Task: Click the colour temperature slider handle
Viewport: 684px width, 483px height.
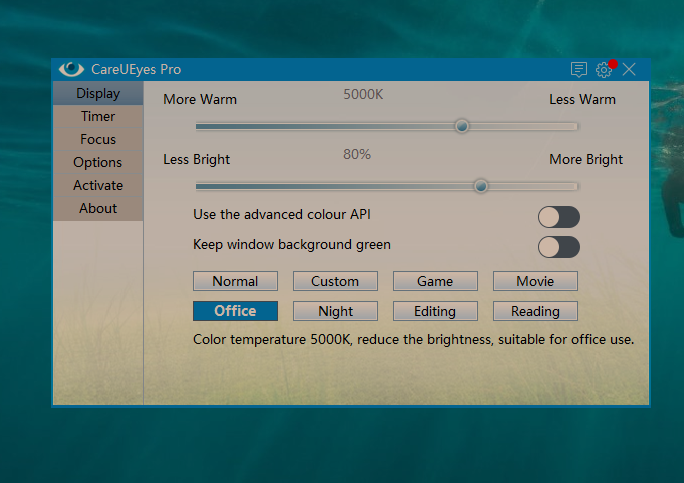Action: click(462, 127)
